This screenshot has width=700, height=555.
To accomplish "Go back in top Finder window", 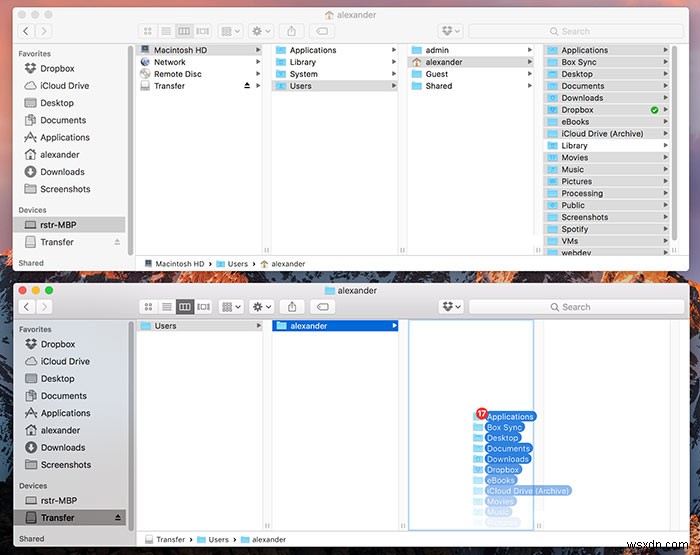I will click(26, 31).
